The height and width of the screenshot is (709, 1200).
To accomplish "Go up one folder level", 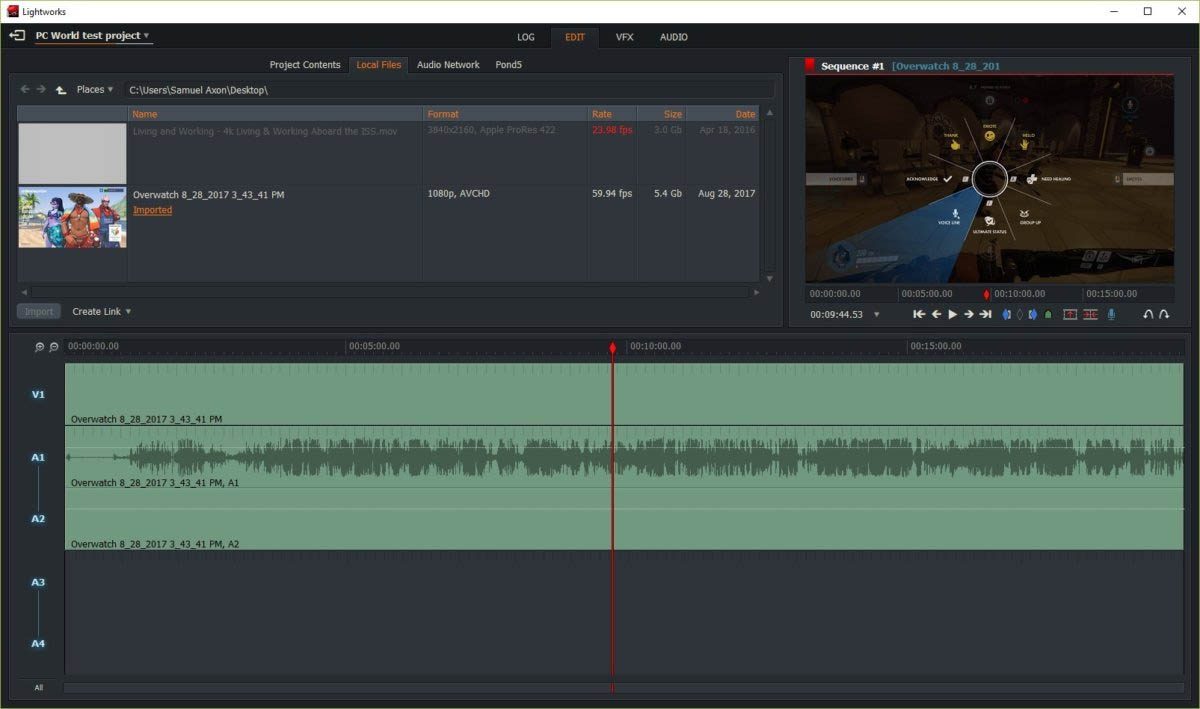I will (60, 89).
